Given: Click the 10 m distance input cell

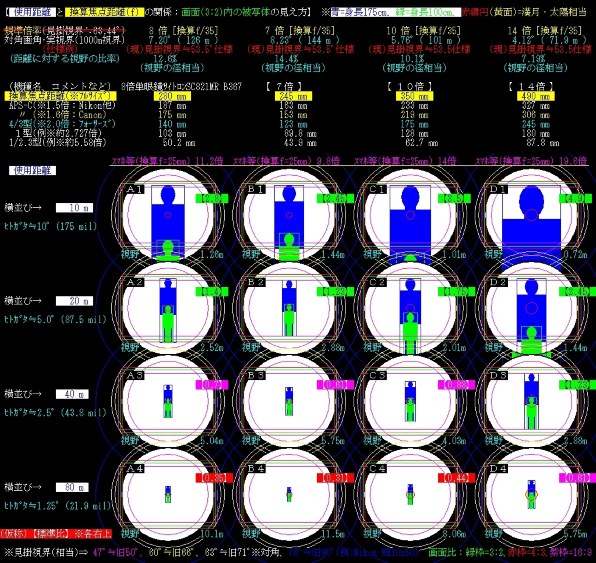Looking at the screenshot, I should (74, 208).
